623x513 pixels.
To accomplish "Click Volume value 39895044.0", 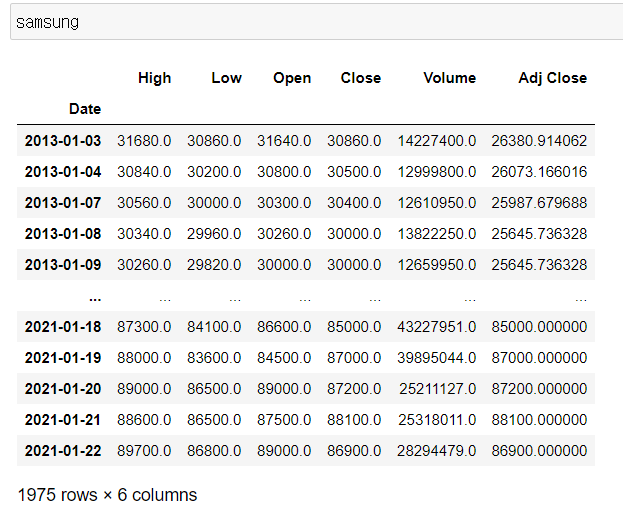I will click(x=437, y=358).
